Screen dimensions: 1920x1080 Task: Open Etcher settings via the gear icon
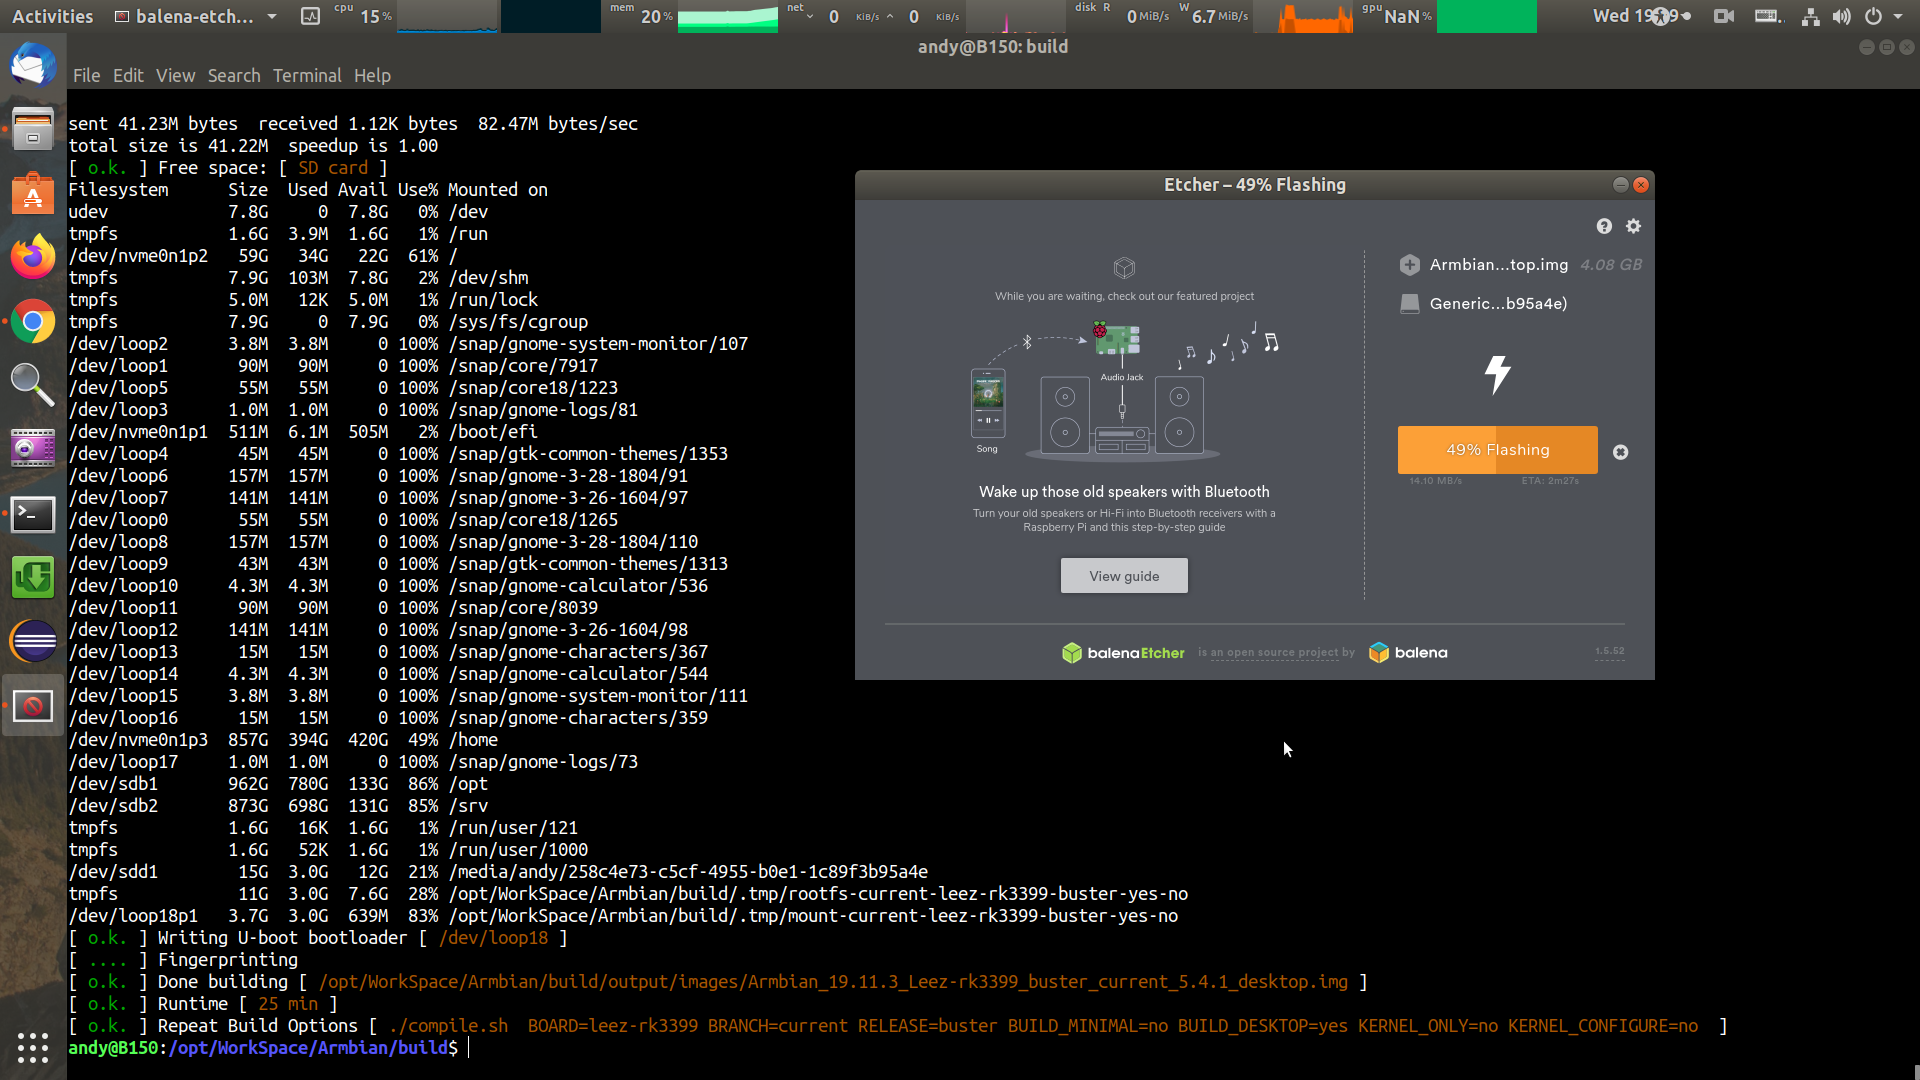pyautogui.click(x=1634, y=227)
